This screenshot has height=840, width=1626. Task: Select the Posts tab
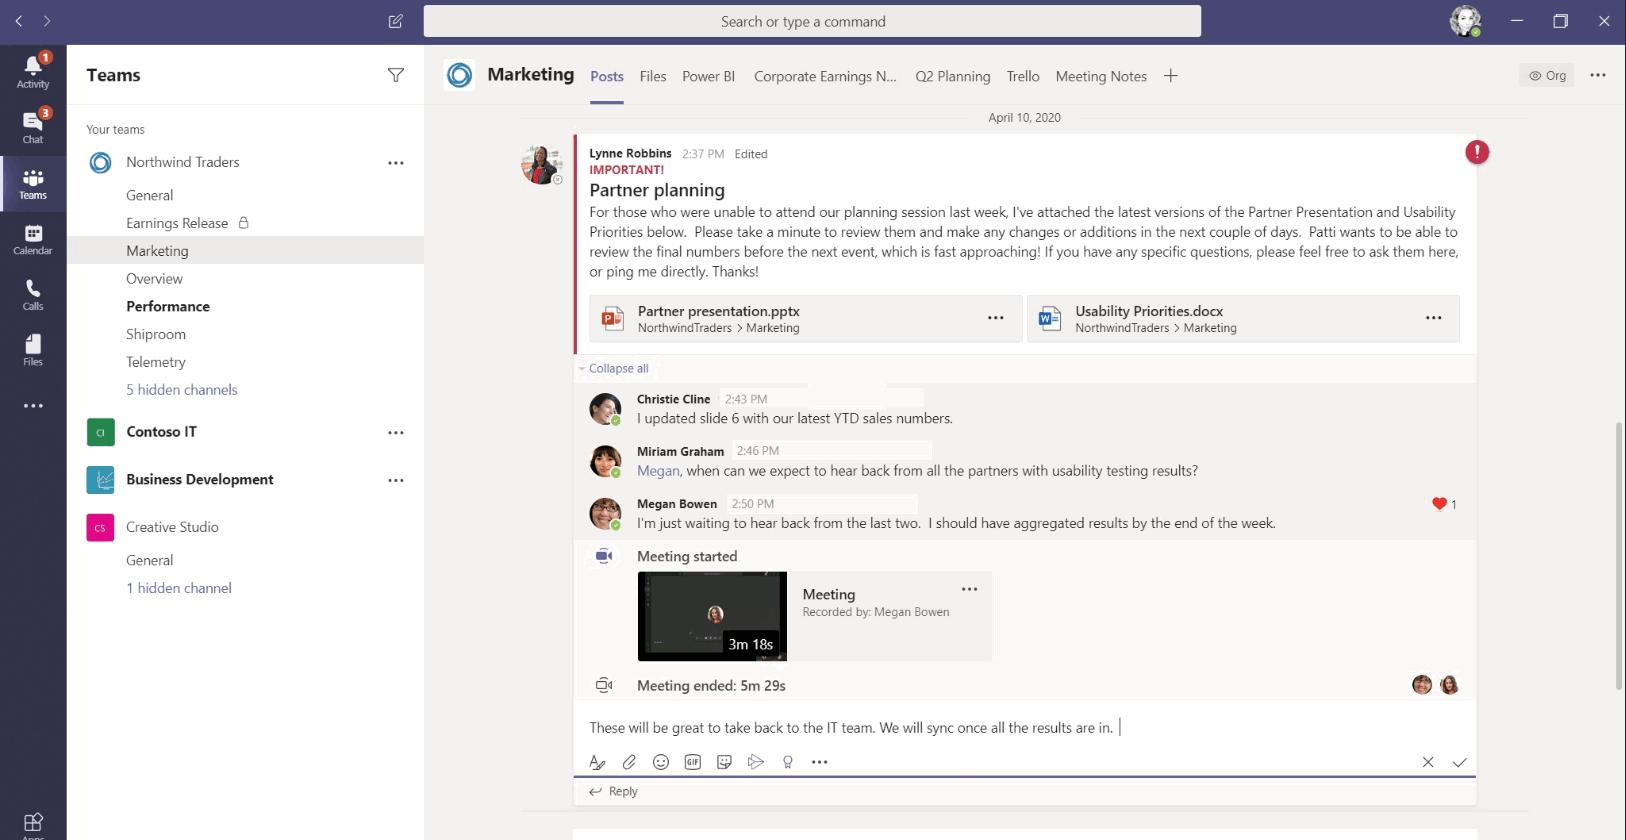pos(607,76)
